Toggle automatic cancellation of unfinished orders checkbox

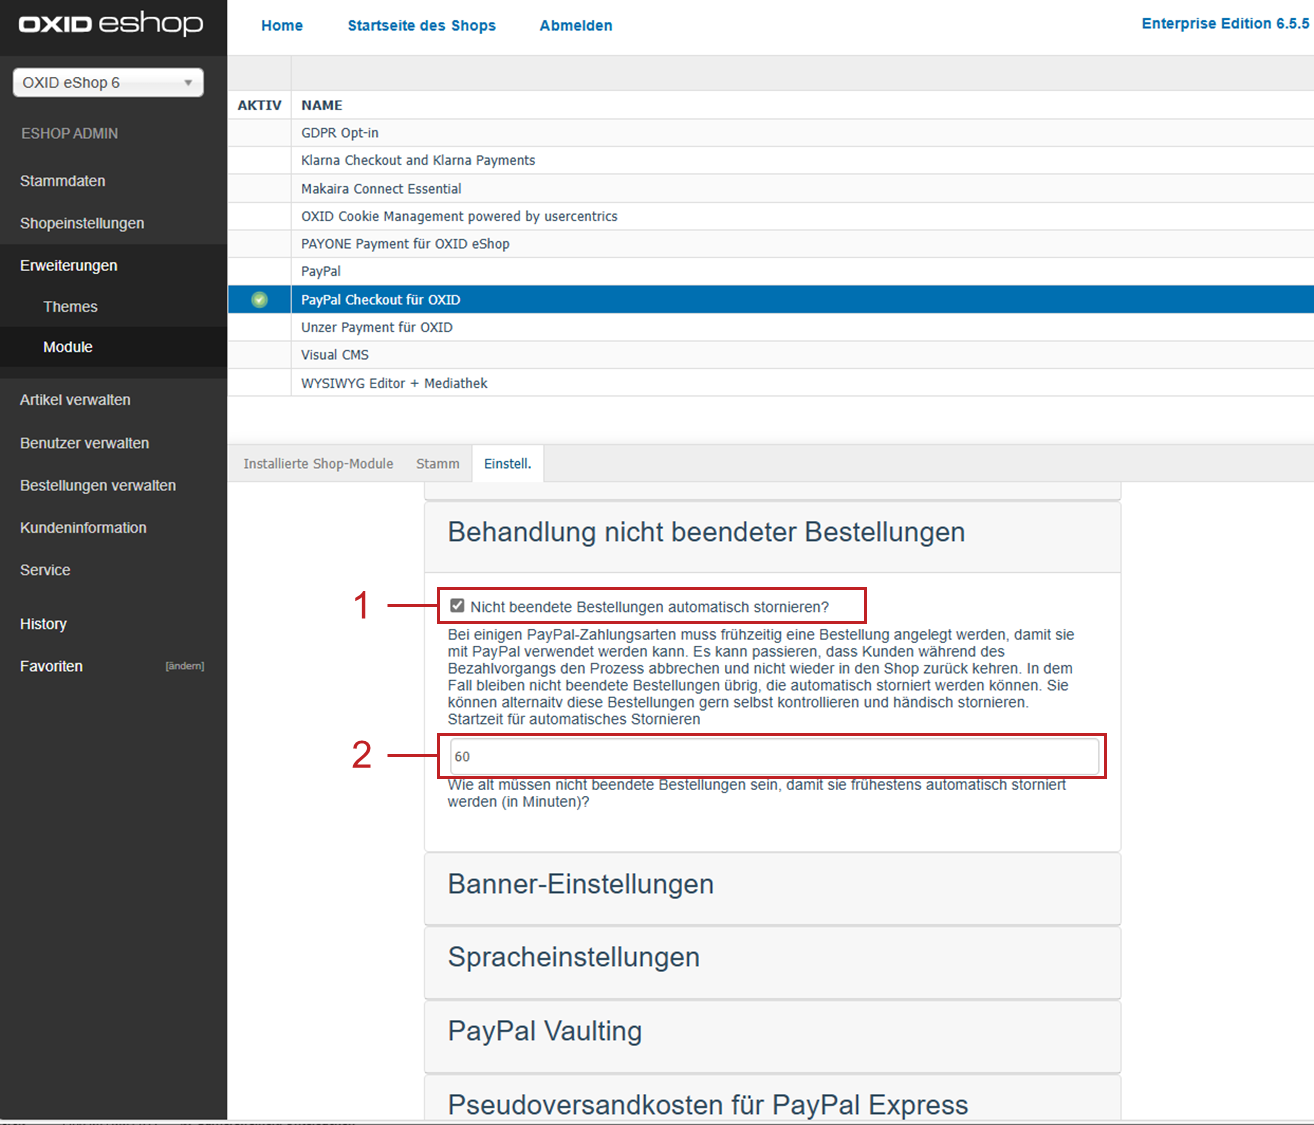[457, 606]
